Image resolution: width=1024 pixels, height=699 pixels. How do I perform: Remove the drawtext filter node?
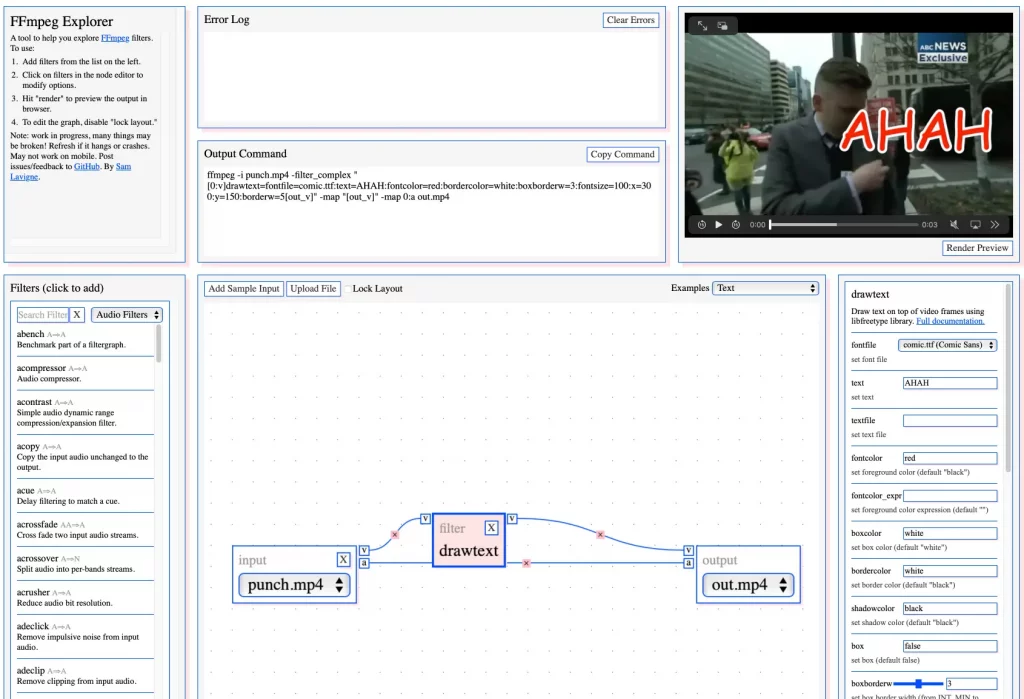[491, 528]
